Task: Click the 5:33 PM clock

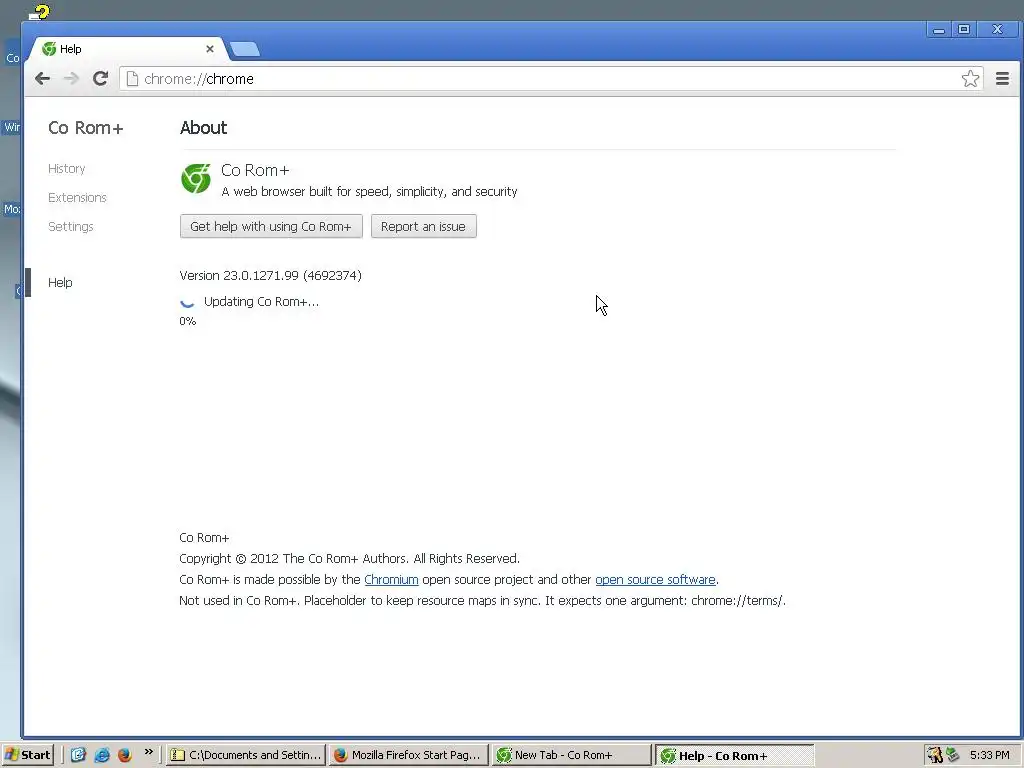Action: pyautogui.click(x=990, y=755)
